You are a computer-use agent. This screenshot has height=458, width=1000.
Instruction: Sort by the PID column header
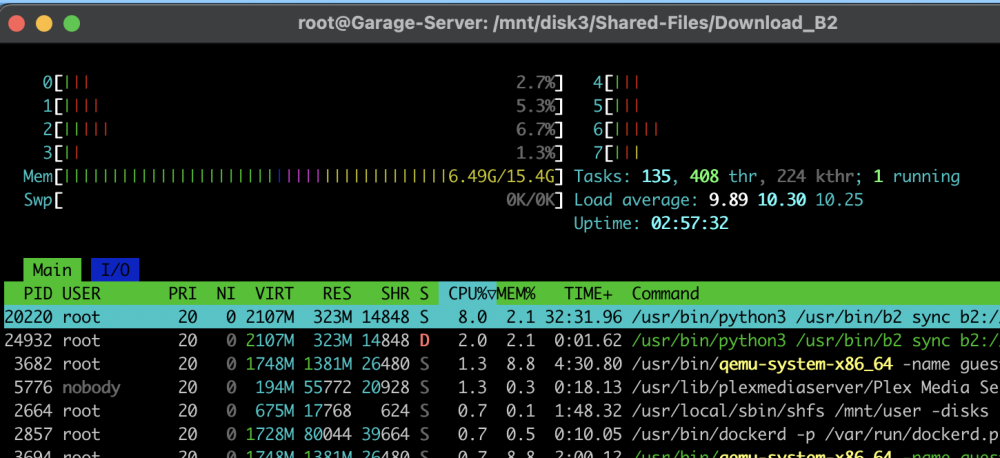(x=38, y=293)
